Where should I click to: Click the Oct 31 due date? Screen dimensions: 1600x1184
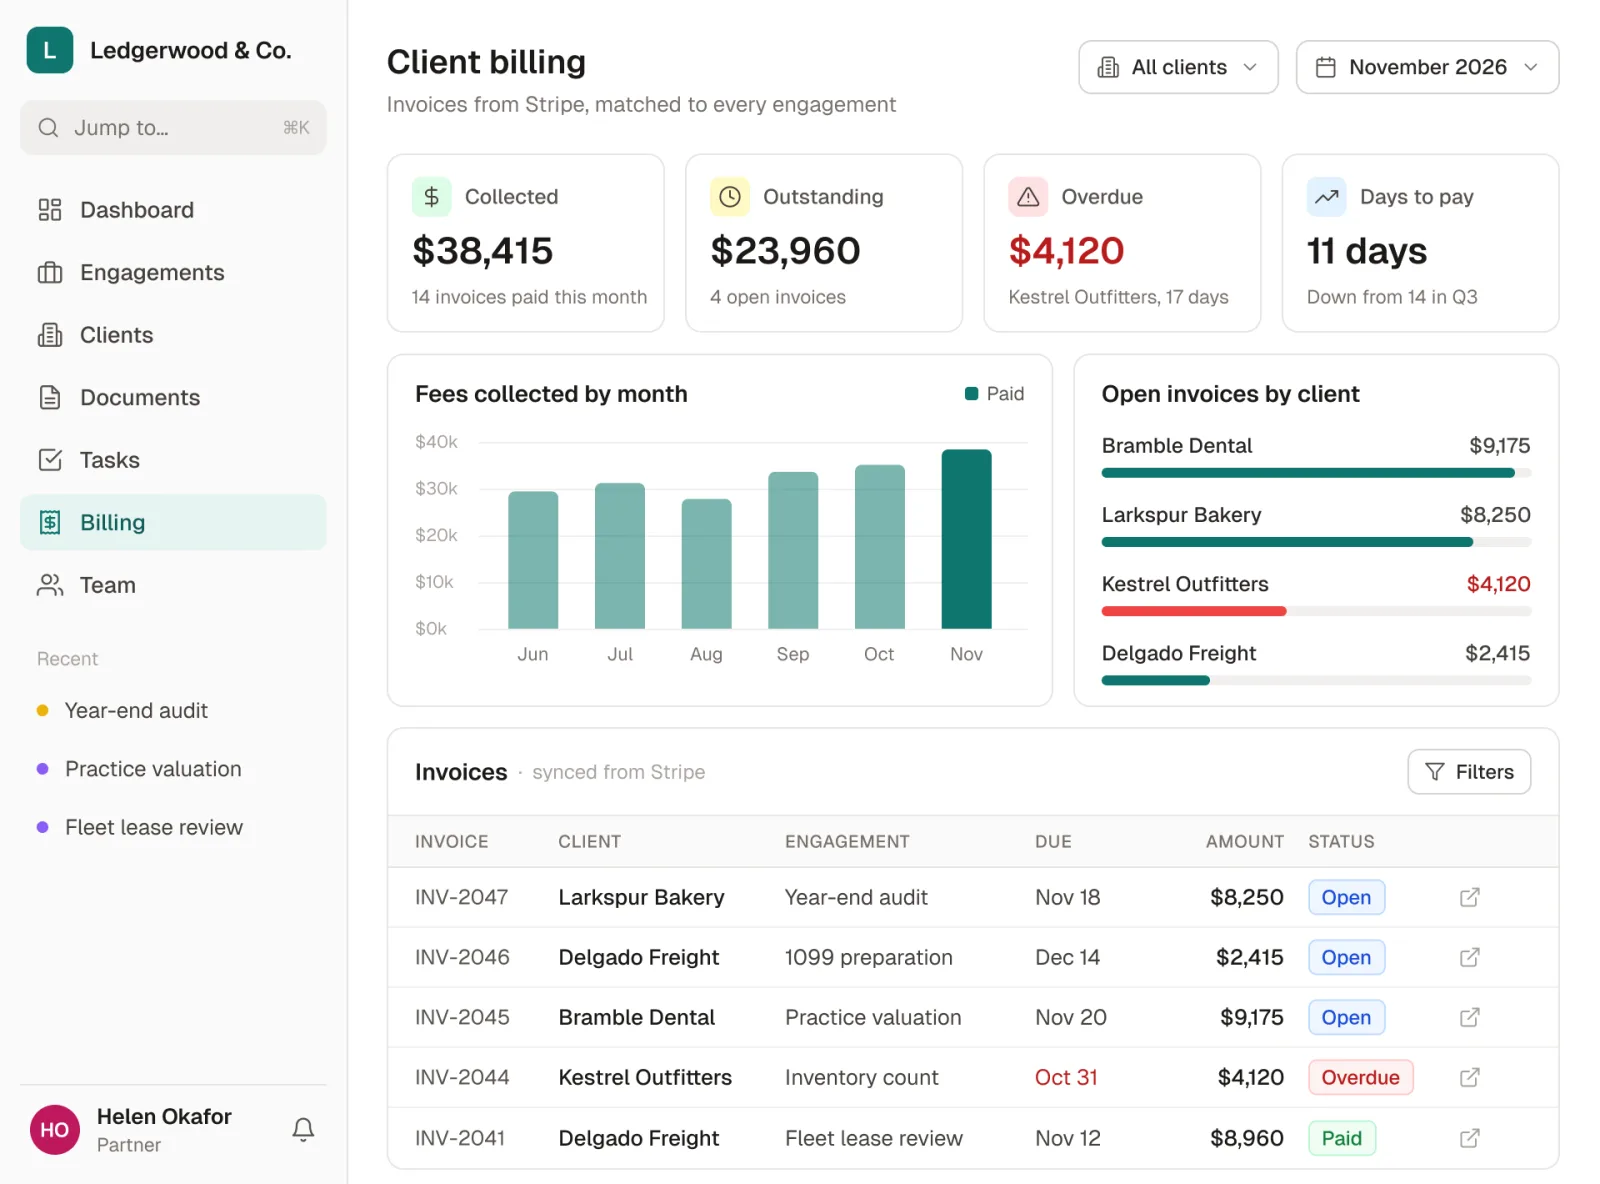[1066, 1077]
